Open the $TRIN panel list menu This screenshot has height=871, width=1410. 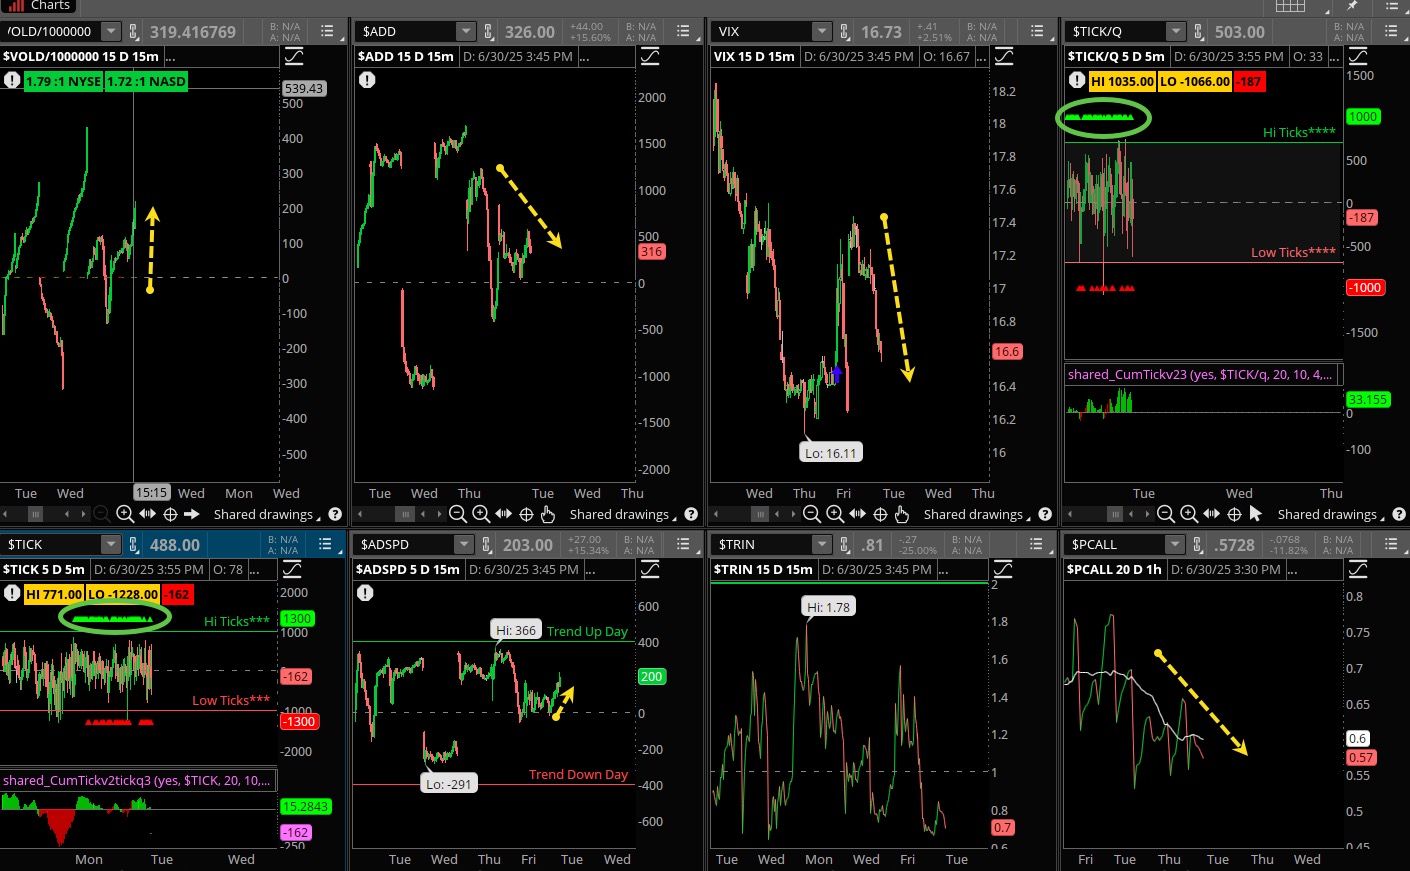click(1037, 544)
